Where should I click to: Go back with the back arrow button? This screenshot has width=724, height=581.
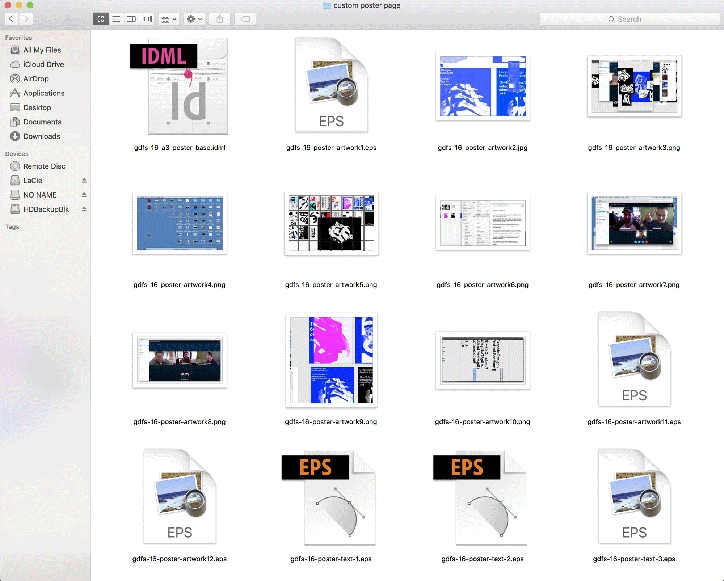click(12, 19)
